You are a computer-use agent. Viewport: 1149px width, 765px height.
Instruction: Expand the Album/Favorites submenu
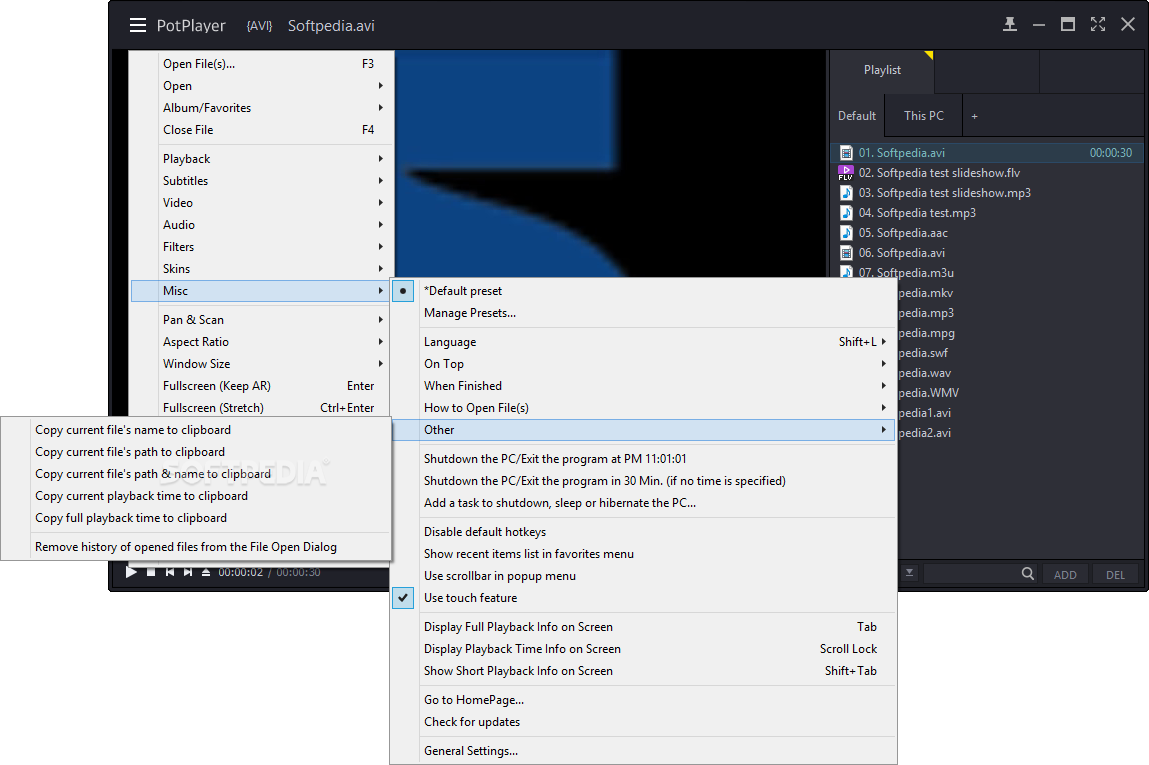tap(259, 108)
